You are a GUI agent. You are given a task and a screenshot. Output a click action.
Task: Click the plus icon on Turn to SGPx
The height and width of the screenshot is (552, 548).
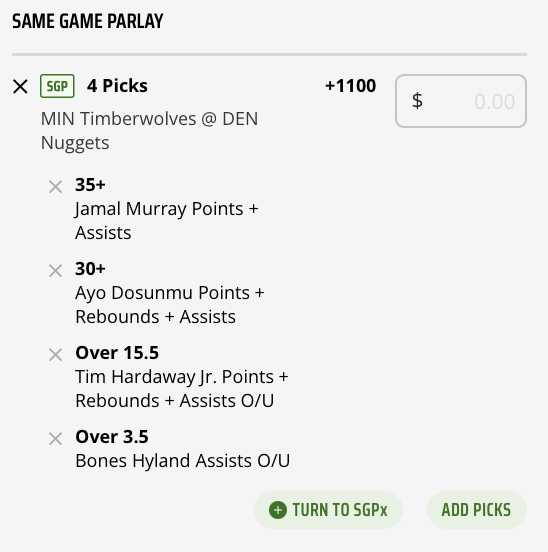click(278, 510)
